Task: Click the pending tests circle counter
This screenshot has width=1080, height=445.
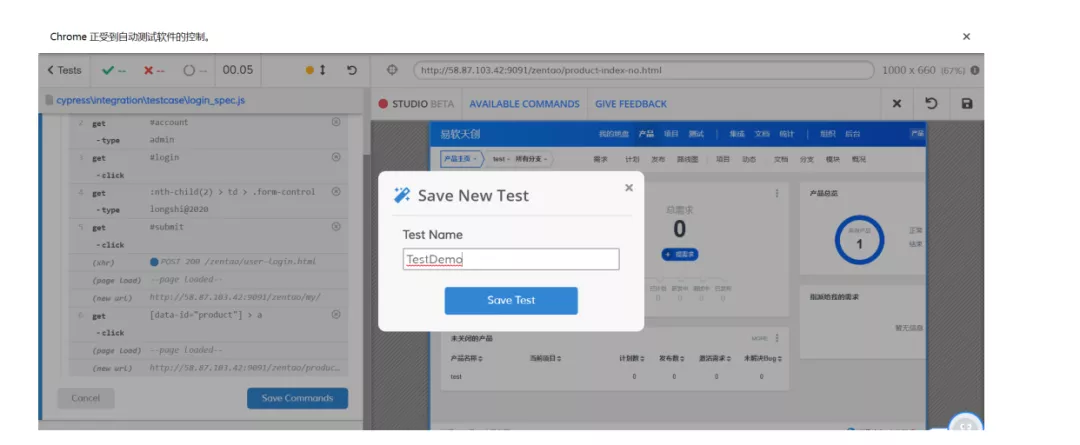Action: tap(195, 70)
